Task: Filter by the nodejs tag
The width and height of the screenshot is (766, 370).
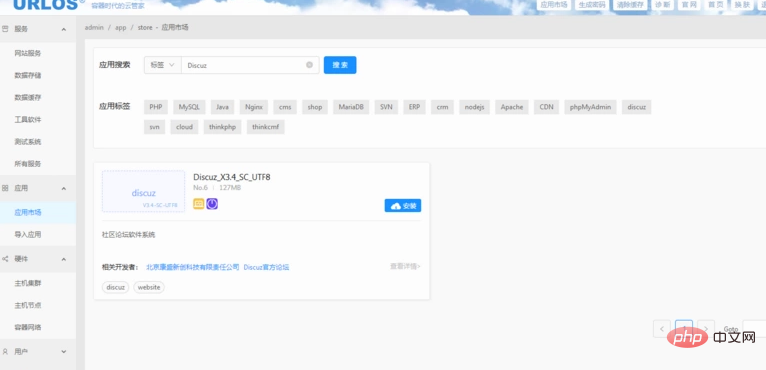Action: (474, 107)
